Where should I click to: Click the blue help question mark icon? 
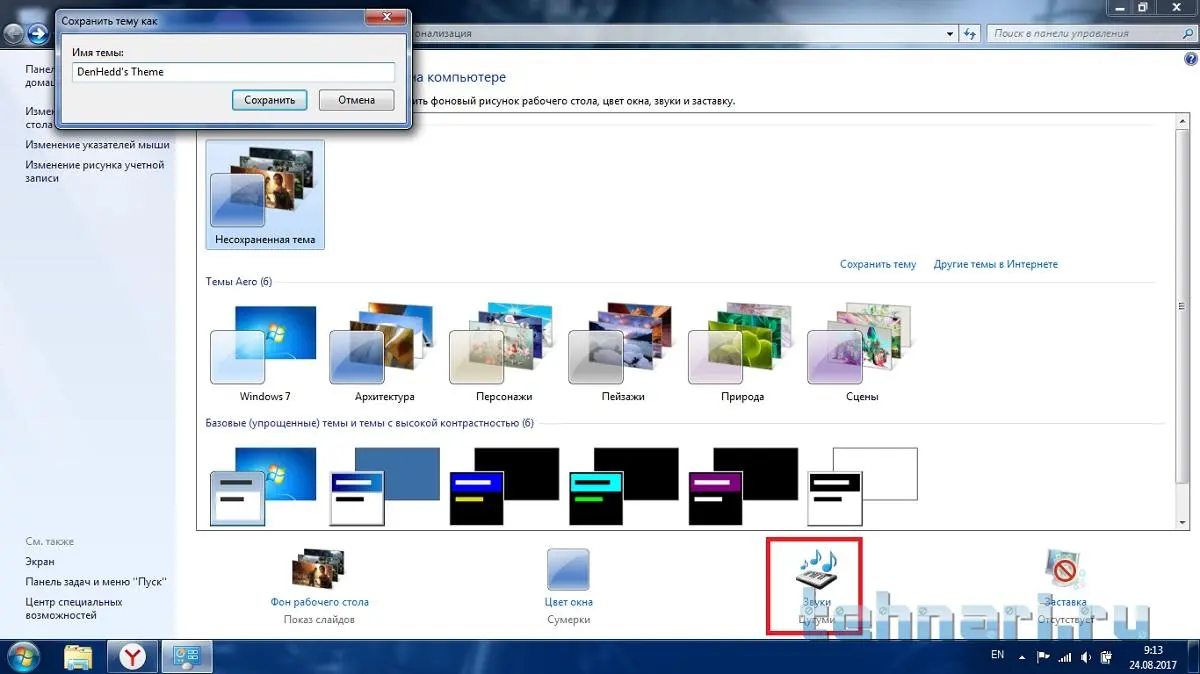[1190, 60]
